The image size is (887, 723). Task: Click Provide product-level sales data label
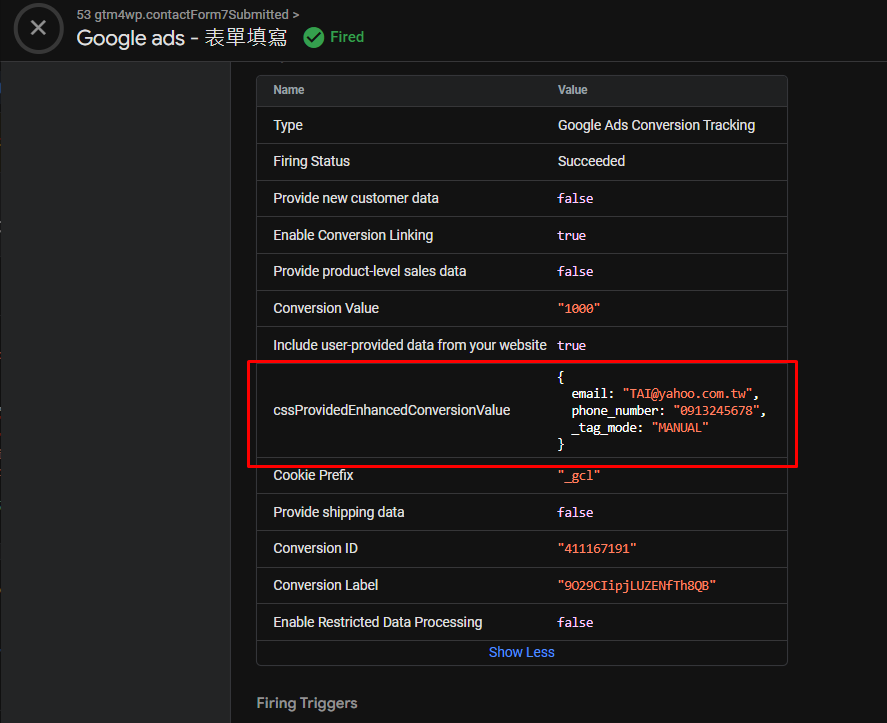coord(369,272)
